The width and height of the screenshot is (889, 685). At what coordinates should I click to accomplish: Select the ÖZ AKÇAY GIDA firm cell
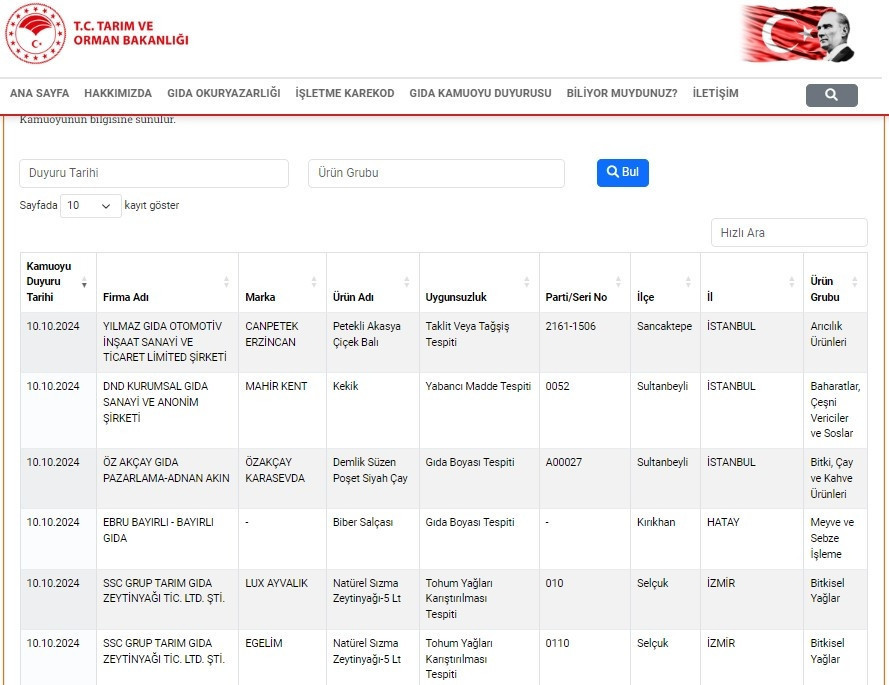coord(167,478)
